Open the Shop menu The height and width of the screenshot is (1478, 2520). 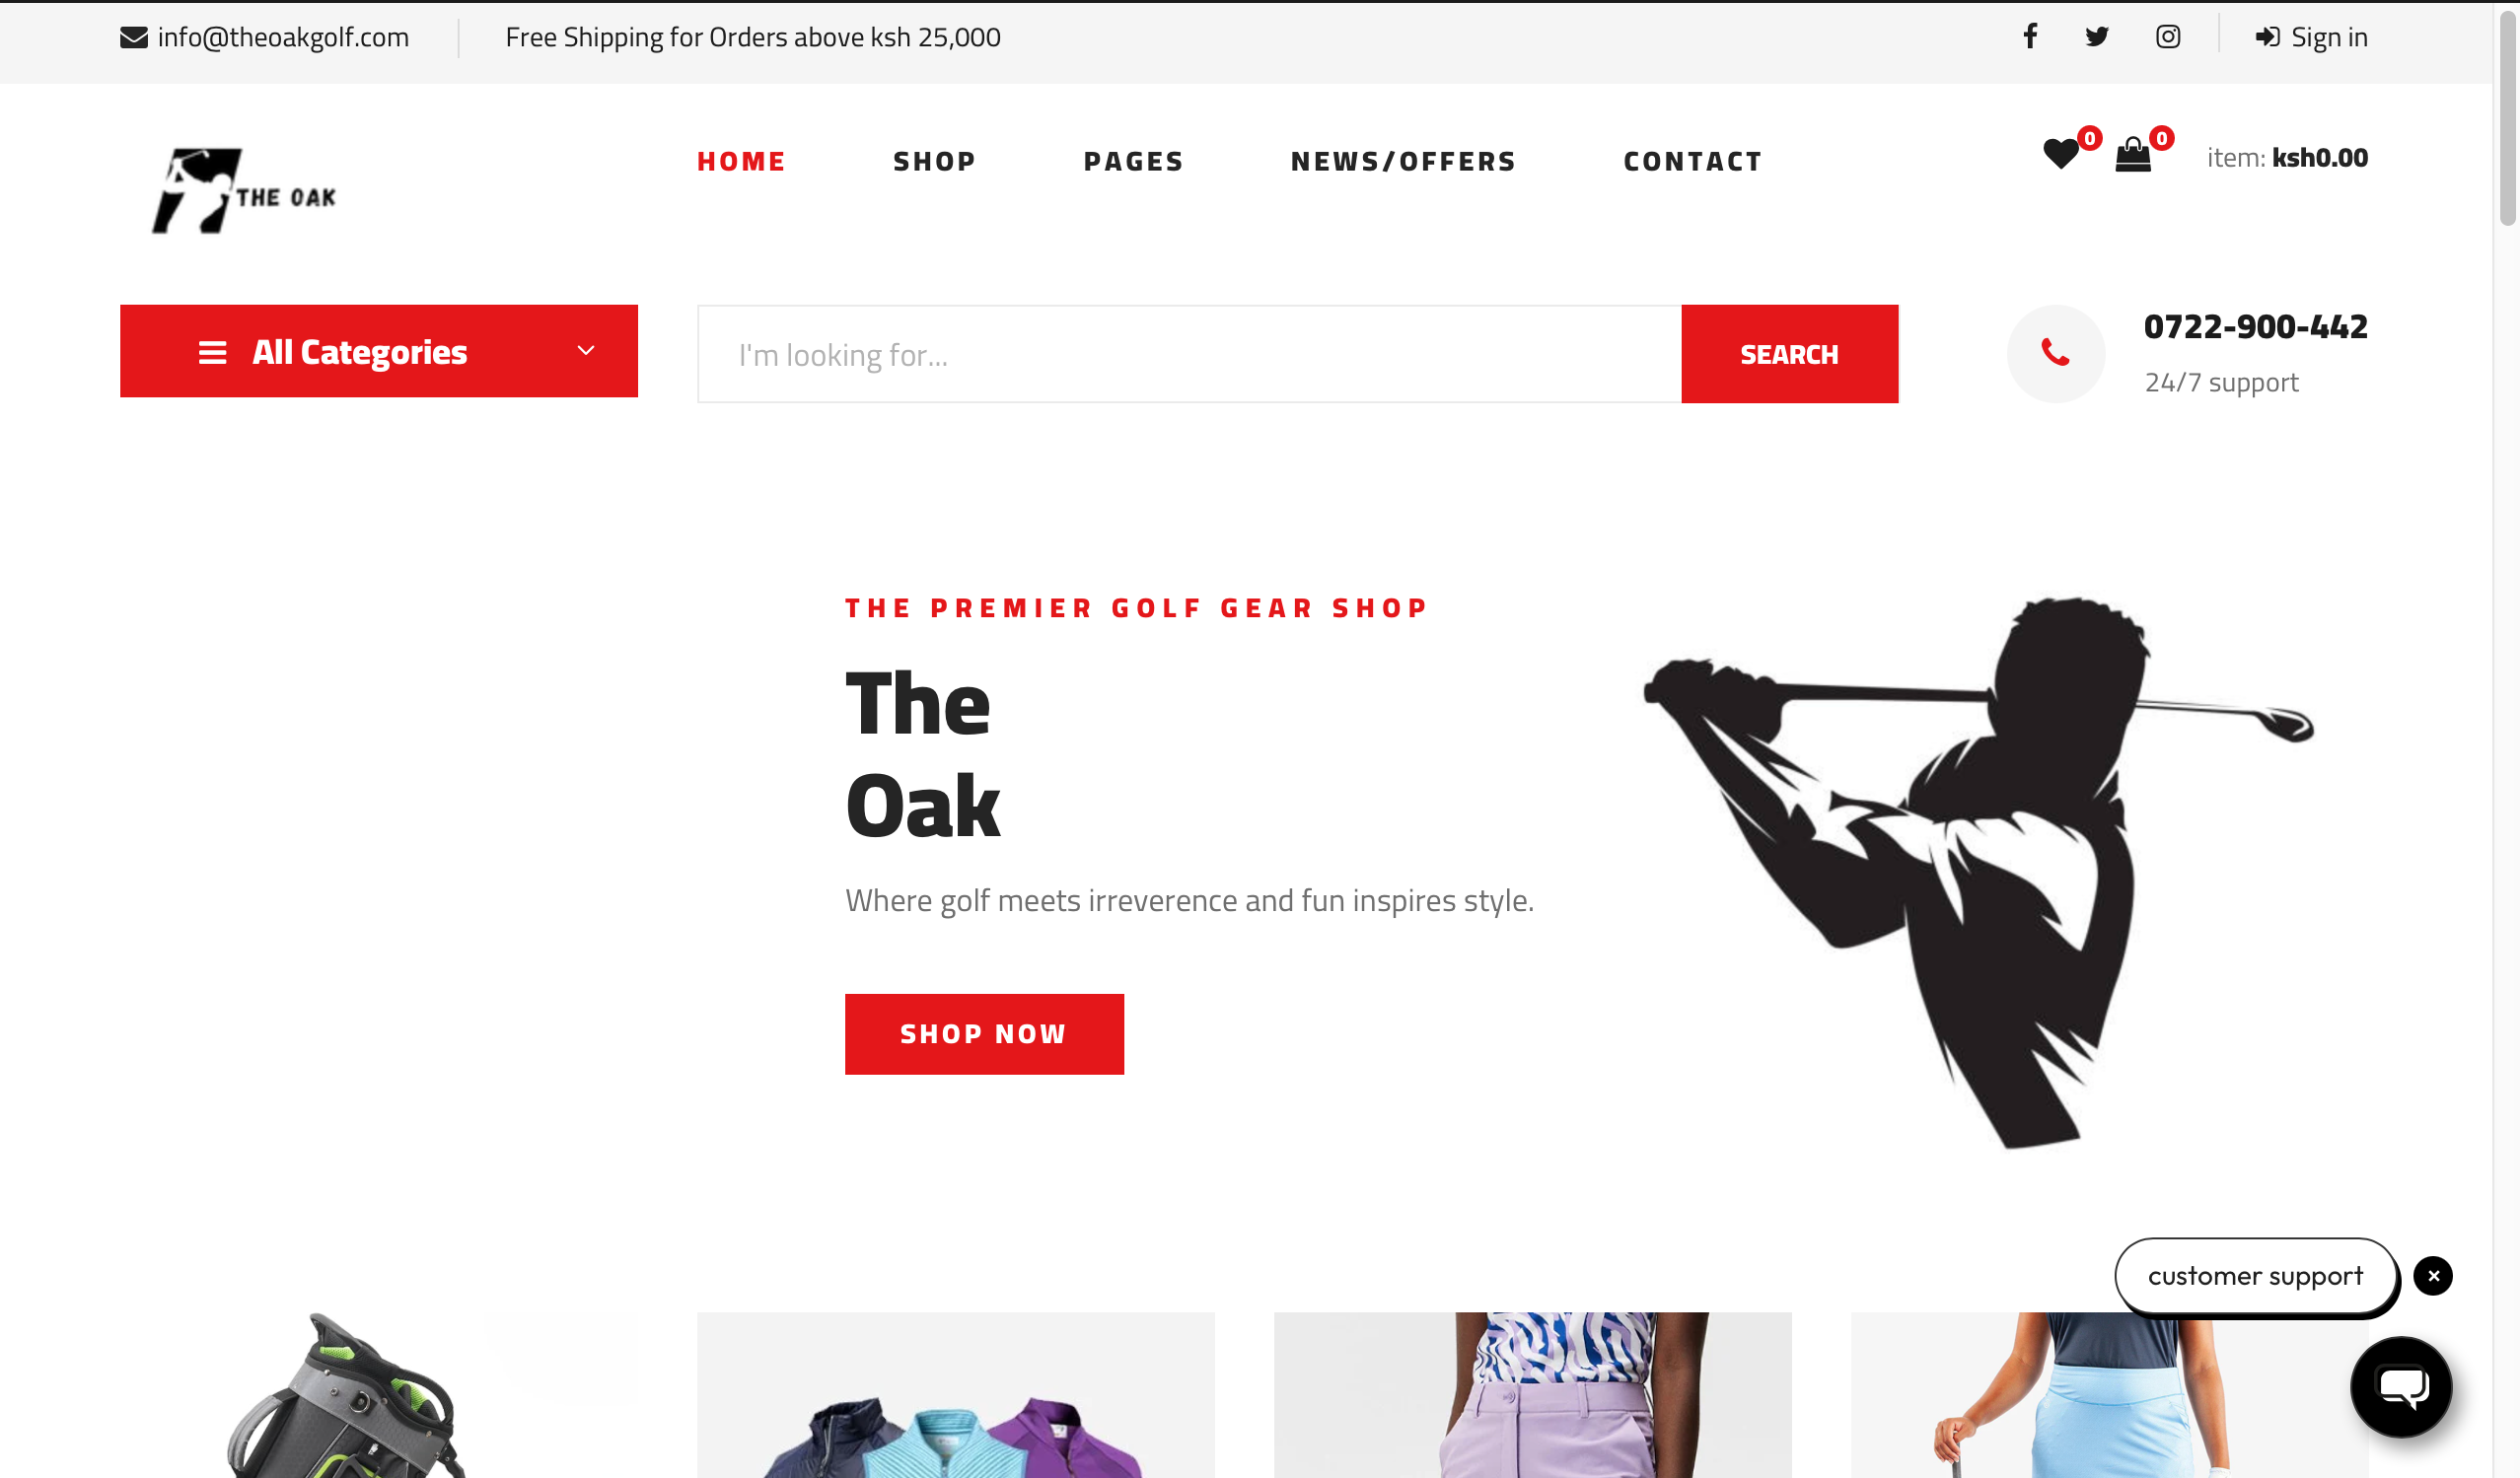pos(934,161)
